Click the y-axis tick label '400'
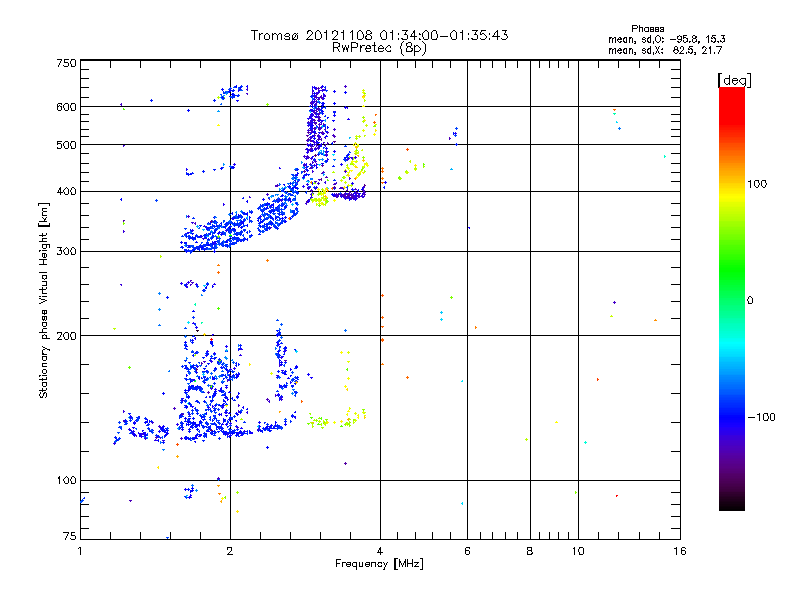This screenshot has height=600, width=800. (x=66, y=192)
